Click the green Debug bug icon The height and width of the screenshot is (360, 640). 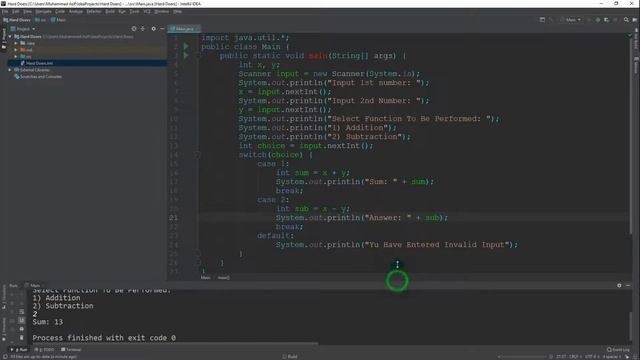tap(598, 20)
